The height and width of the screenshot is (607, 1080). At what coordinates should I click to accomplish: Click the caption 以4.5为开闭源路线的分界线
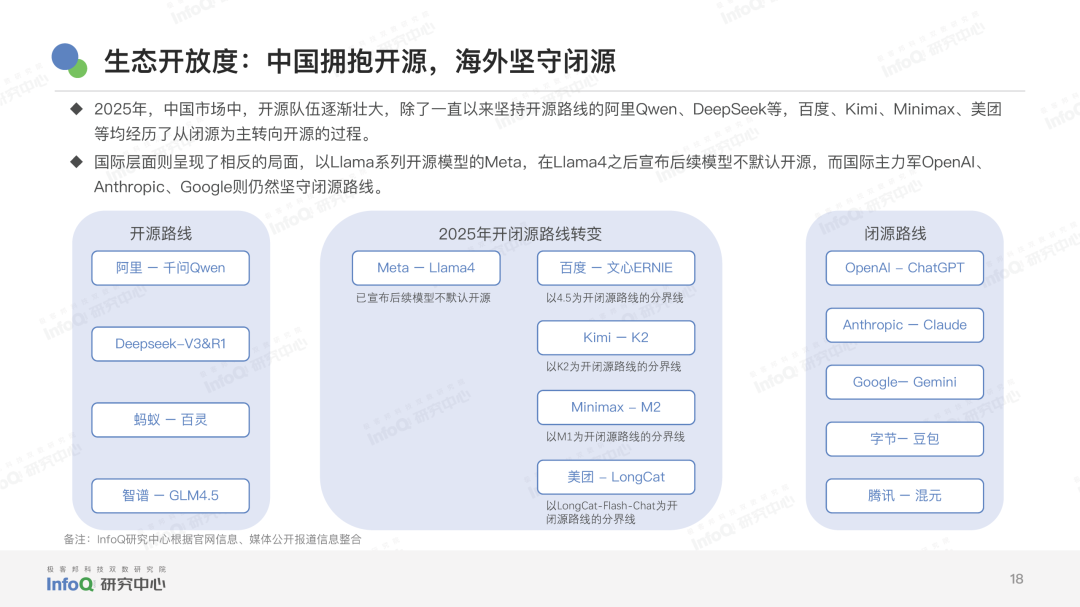pyautogui.click(x=614, y=298)
